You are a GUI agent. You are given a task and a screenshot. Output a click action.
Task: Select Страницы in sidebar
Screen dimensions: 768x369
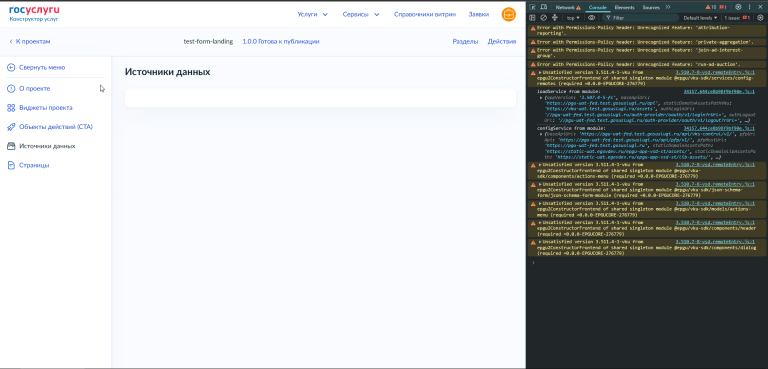(34, 165)
